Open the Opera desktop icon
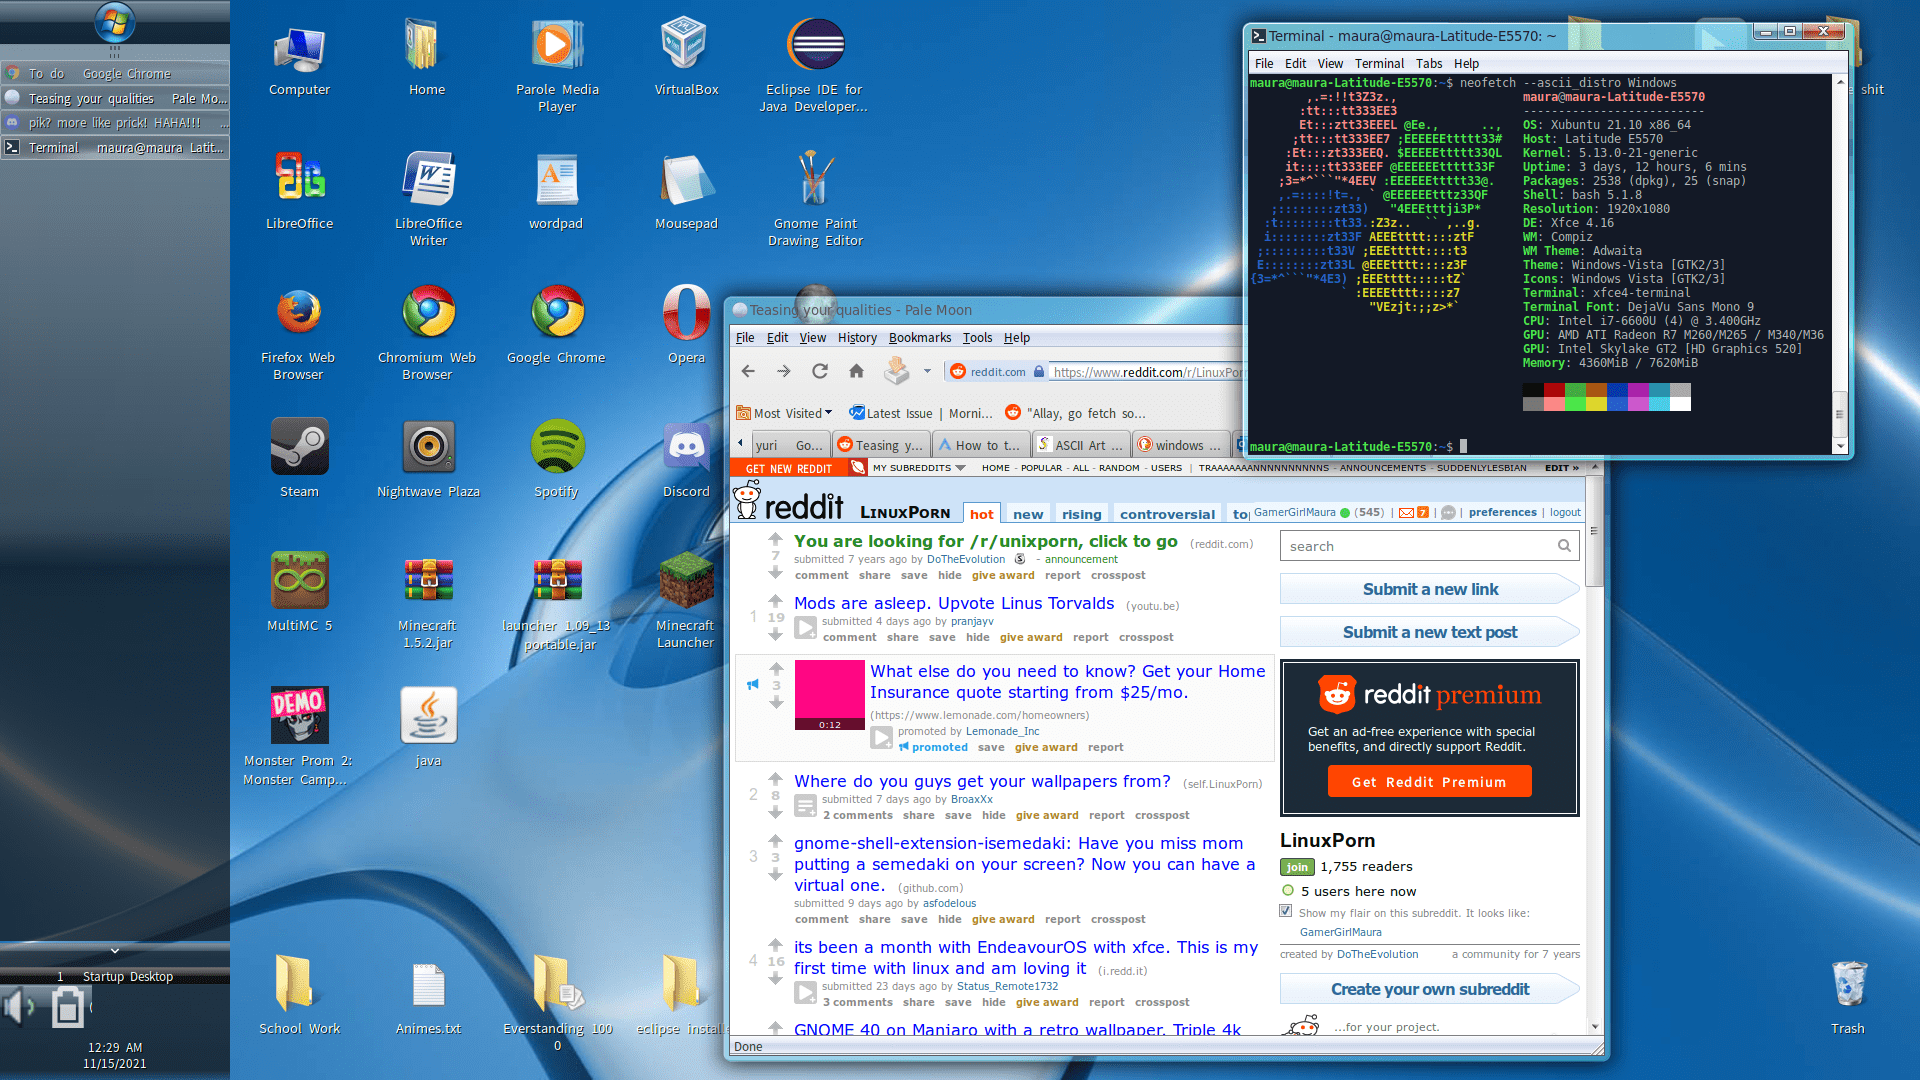The height and width of the screenshot is (1080, 1920). point(686,314)
